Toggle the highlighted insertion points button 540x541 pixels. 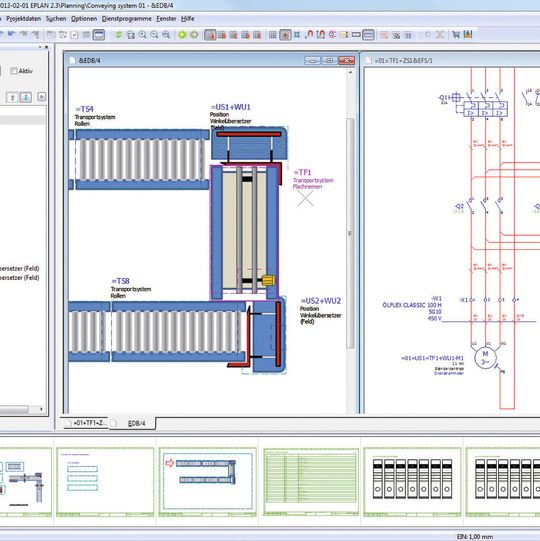coord(368,35)
